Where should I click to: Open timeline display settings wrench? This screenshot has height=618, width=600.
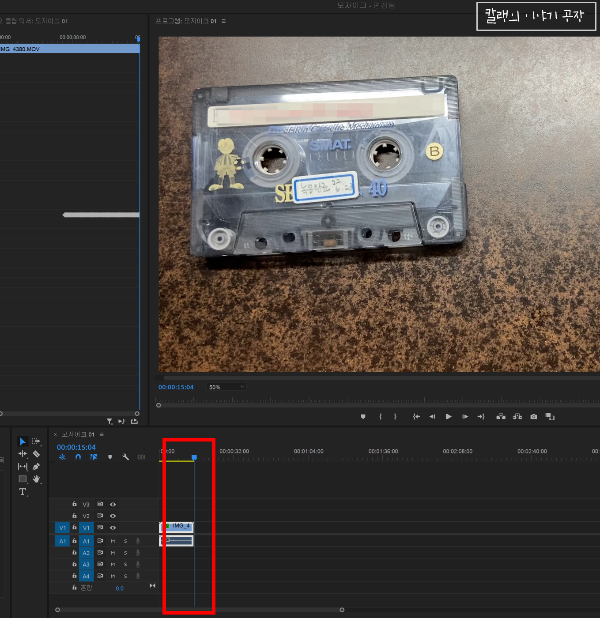(x=125, y=457)
